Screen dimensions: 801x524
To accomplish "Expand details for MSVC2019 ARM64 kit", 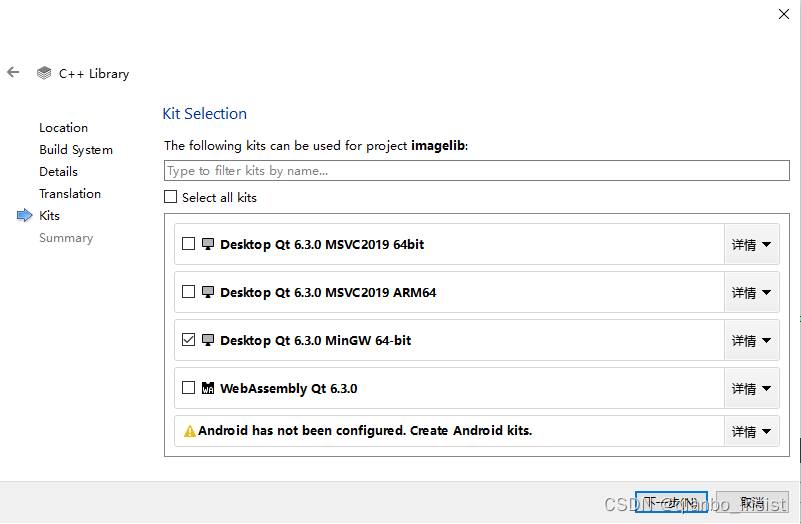I will tap(751, 292).
